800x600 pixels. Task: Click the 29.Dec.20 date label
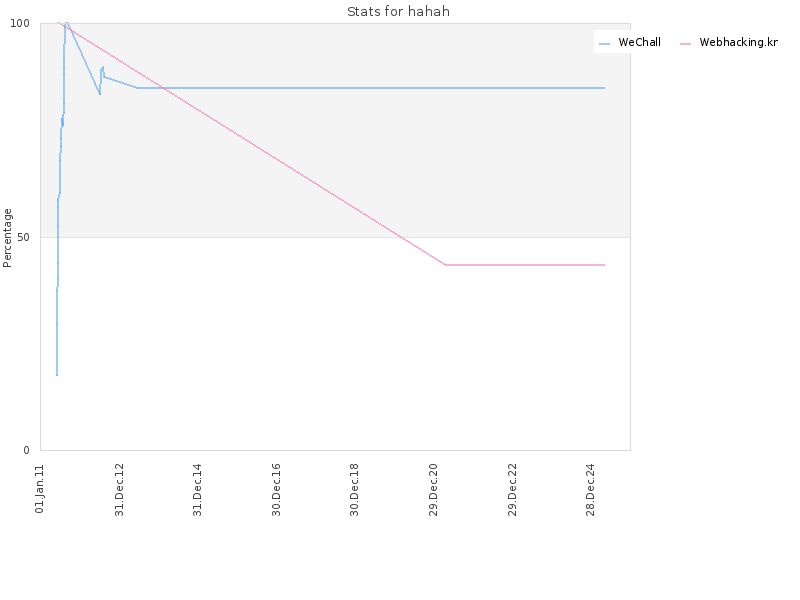pos(434,490)
